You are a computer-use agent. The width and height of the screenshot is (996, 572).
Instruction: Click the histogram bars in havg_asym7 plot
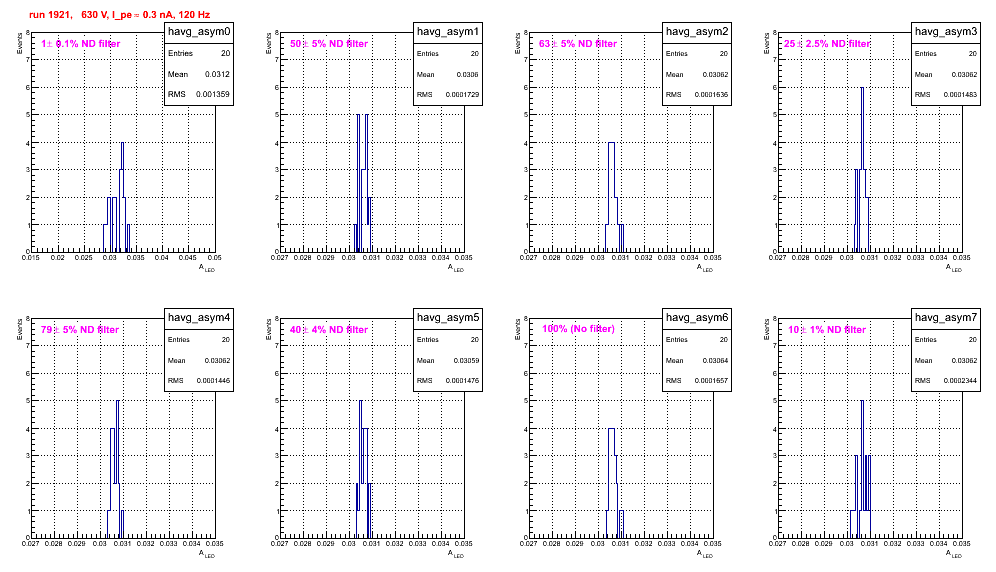click(861, 469)
